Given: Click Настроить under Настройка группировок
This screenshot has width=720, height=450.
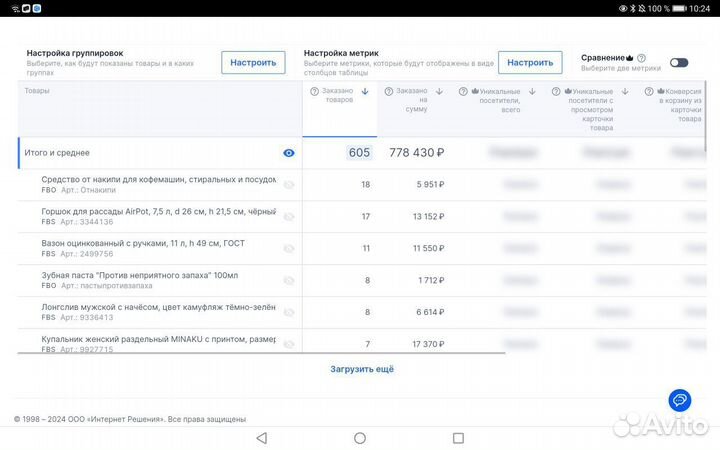Looking at the screenshot, I should tap(253, 62).
